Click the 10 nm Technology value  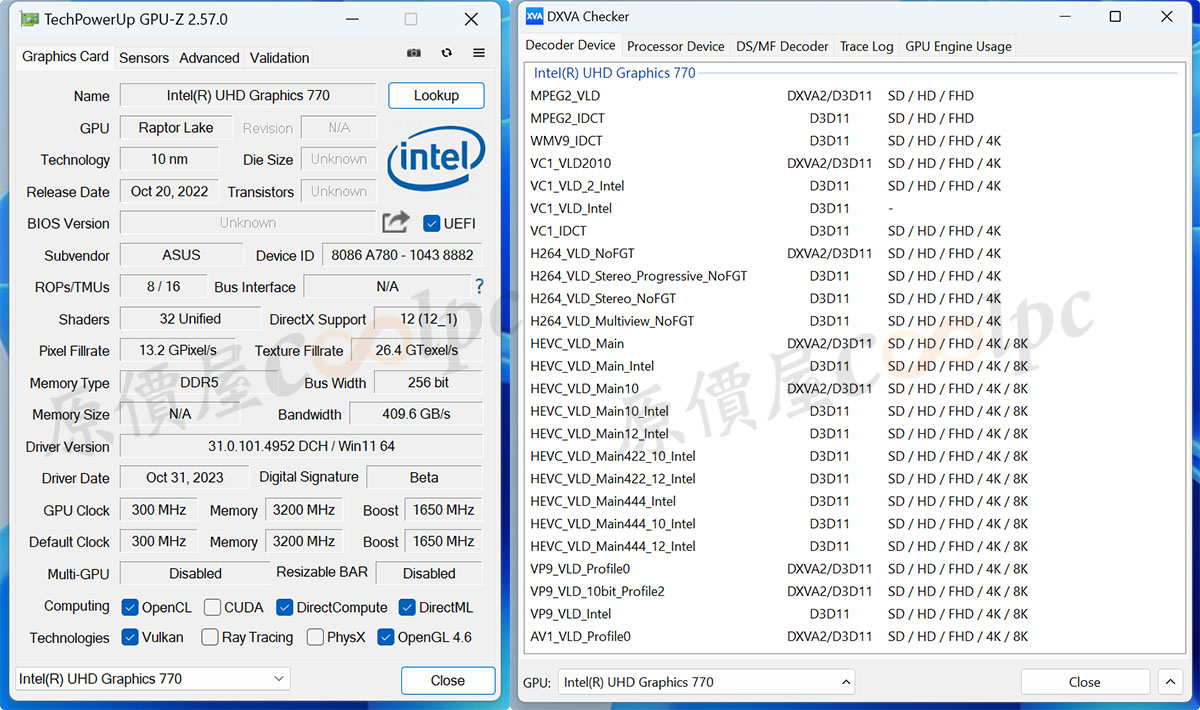pyautogui.click(x=169, y=159)
